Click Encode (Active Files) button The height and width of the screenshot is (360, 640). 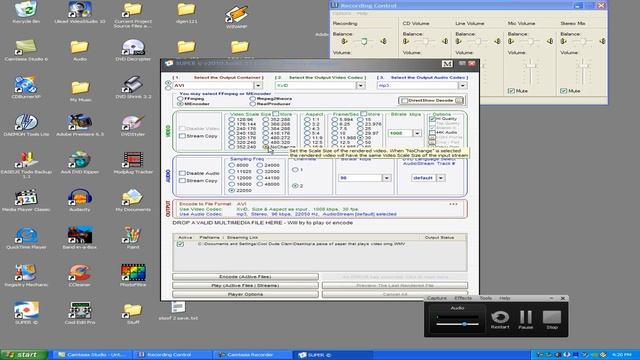(x=245, y=277)
